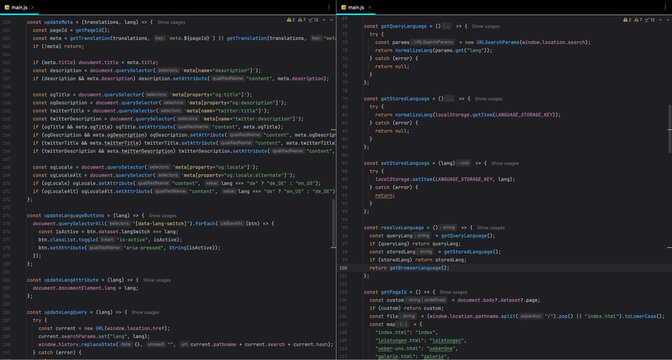672x360 pixels.
Task: Click the right pane vertical scrollbar thumb
Action: pos(670,129)
